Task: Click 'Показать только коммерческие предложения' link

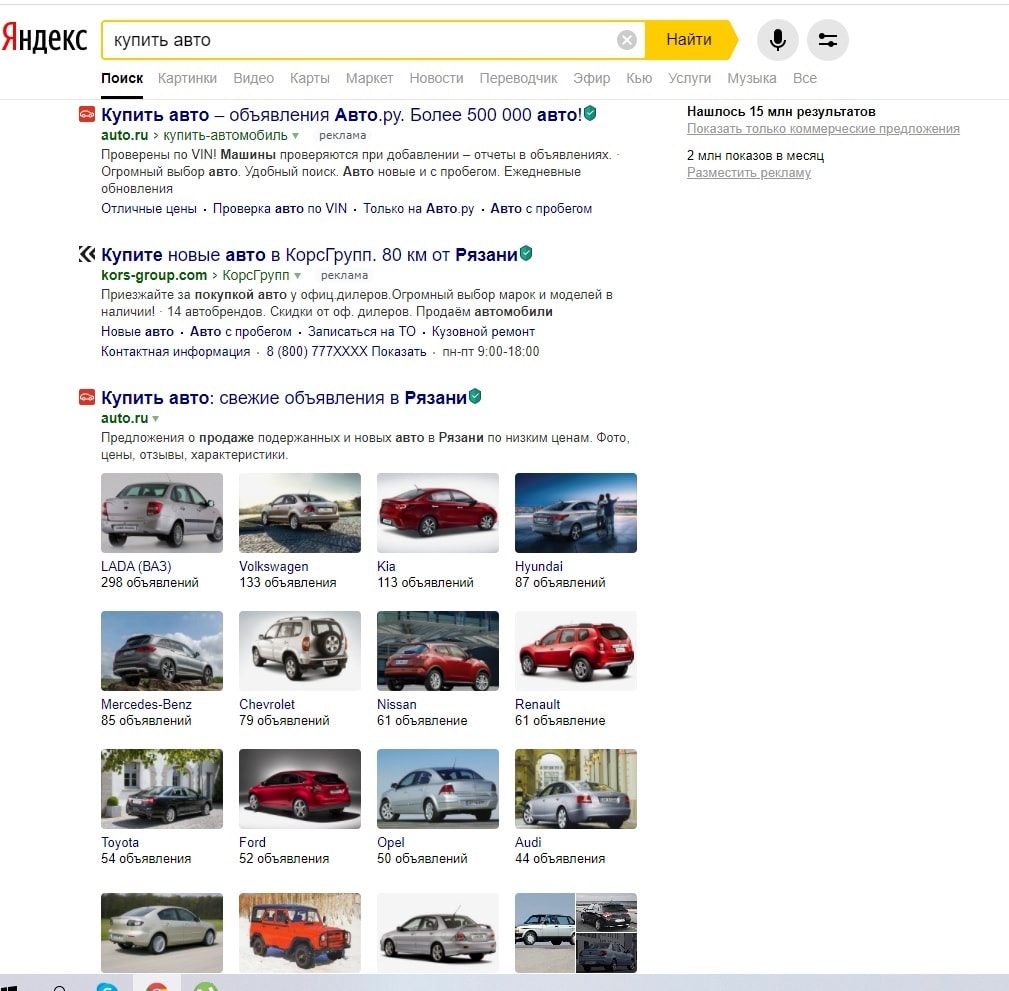Action: [x=823, y=129]
